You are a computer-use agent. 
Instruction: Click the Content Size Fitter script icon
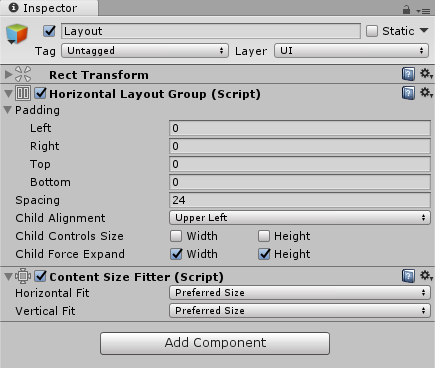click(23, 276)
